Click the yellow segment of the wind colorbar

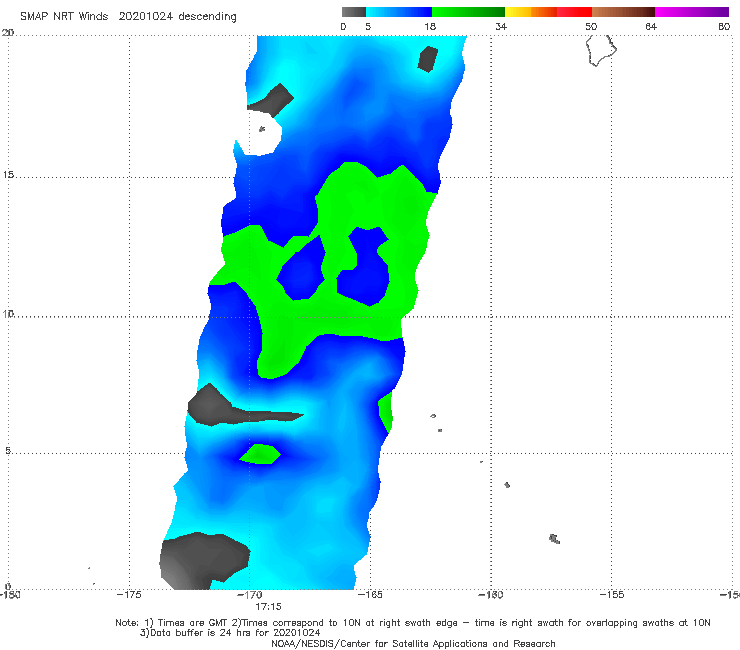[518, 12]
